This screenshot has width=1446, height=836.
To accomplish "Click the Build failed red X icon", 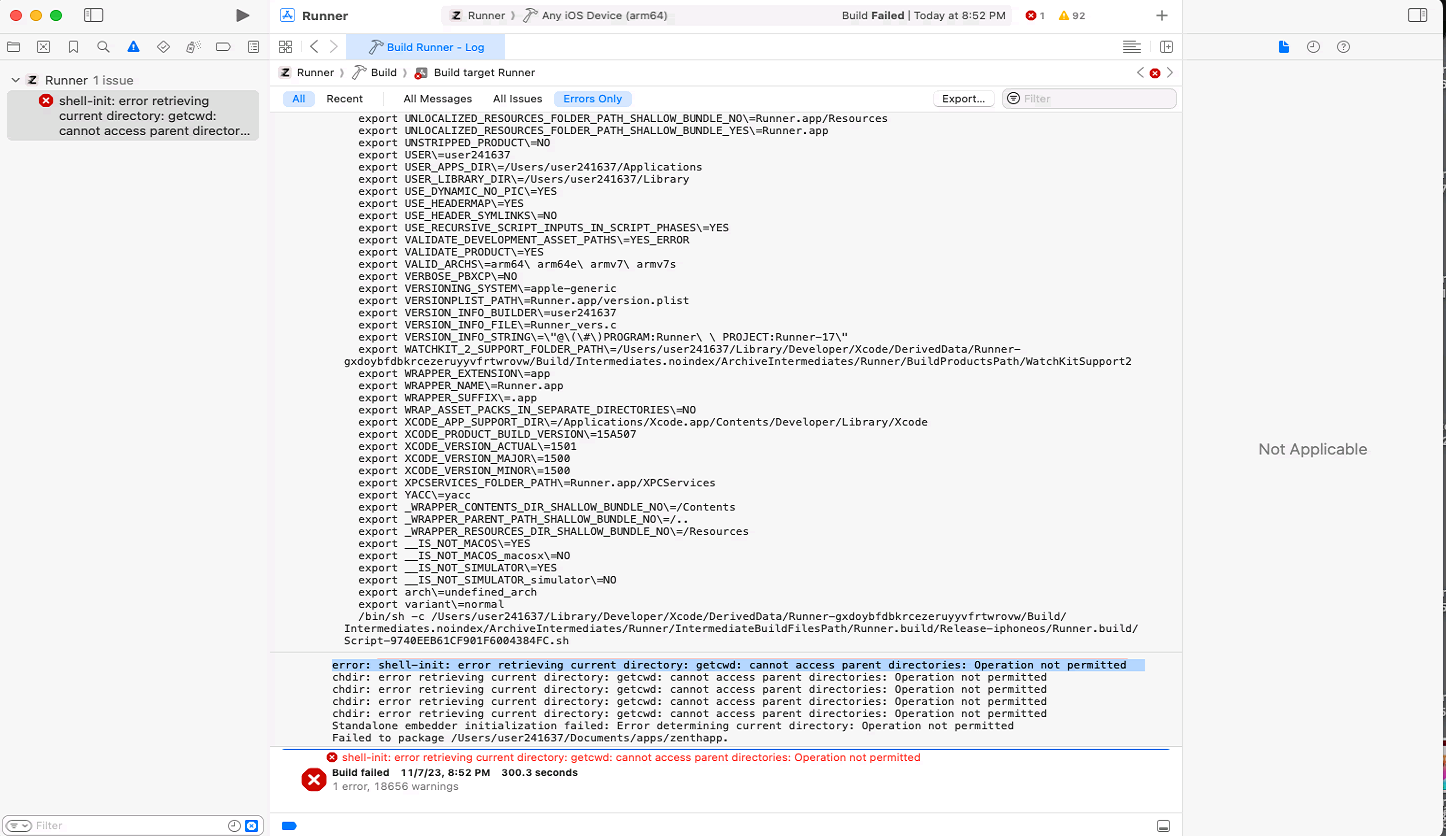I will (314, 780).
